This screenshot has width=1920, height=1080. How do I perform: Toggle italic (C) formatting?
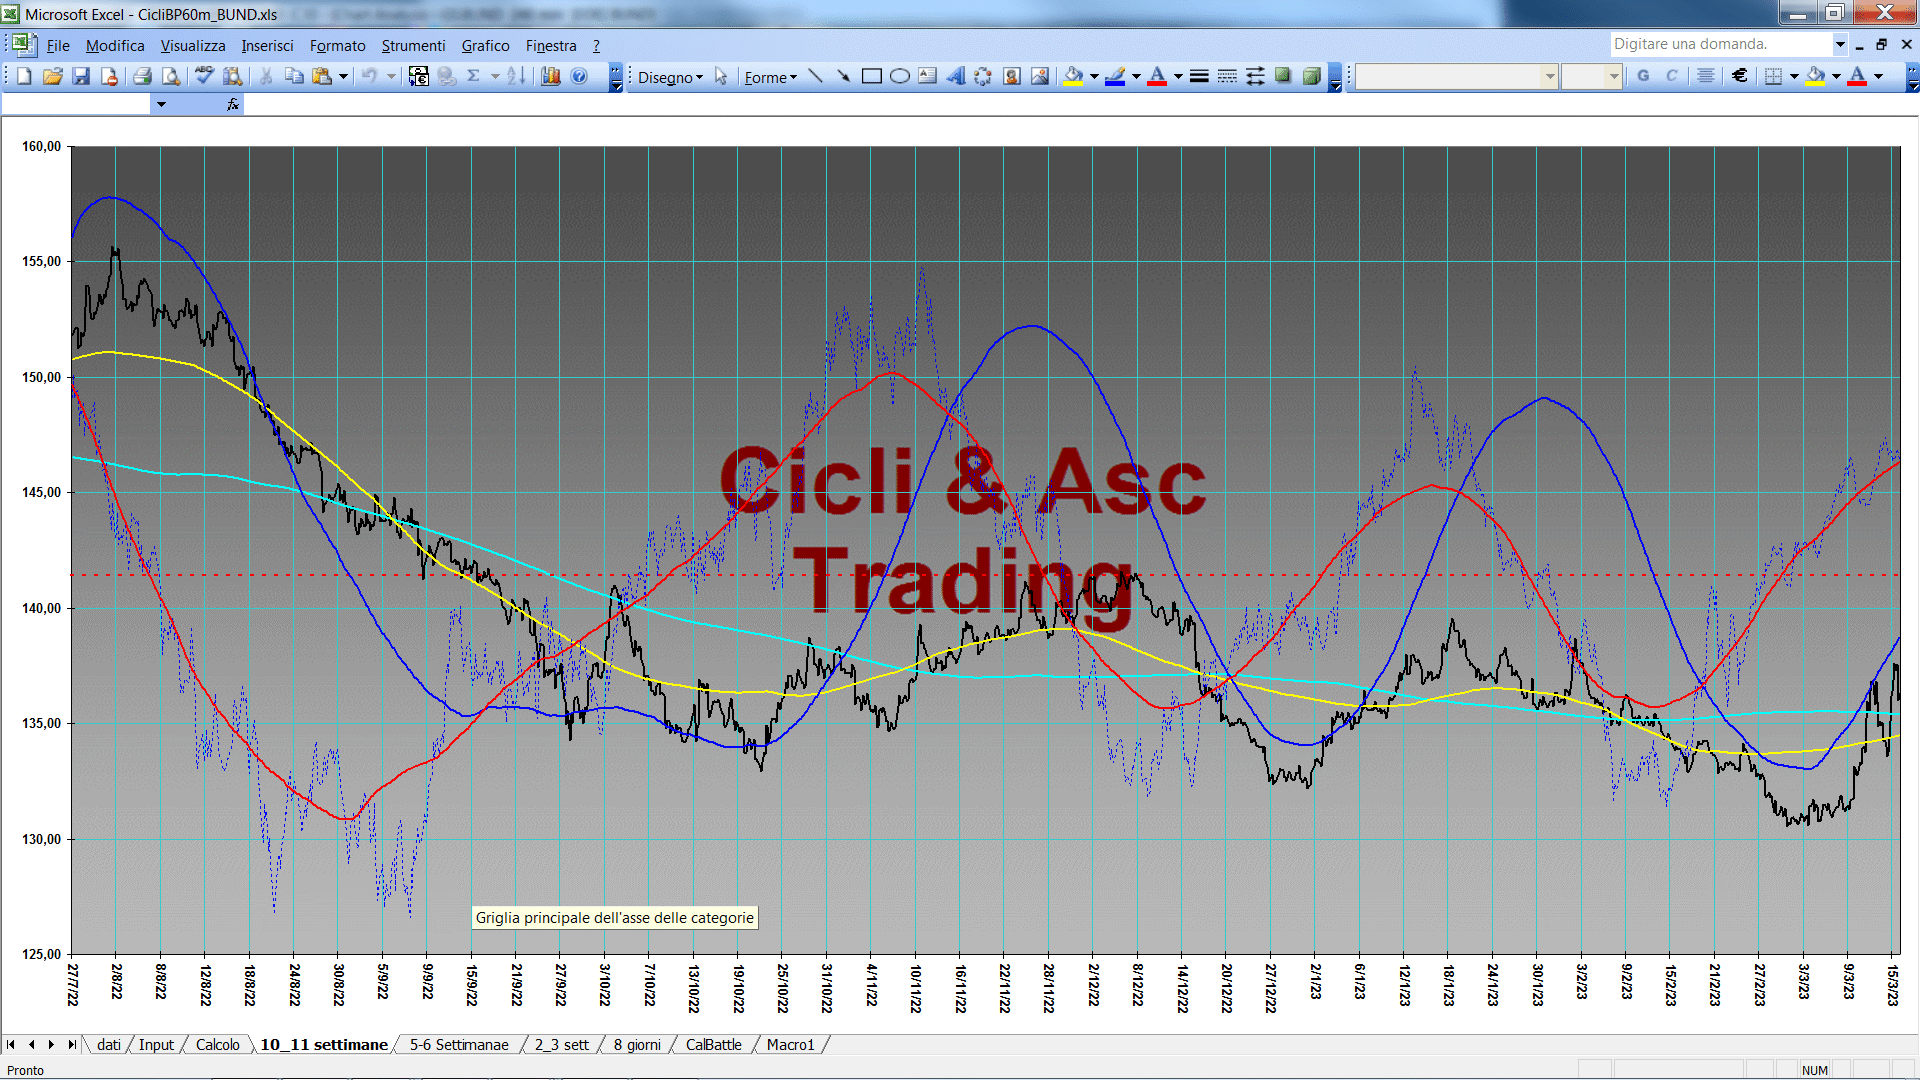(1671, 76)
